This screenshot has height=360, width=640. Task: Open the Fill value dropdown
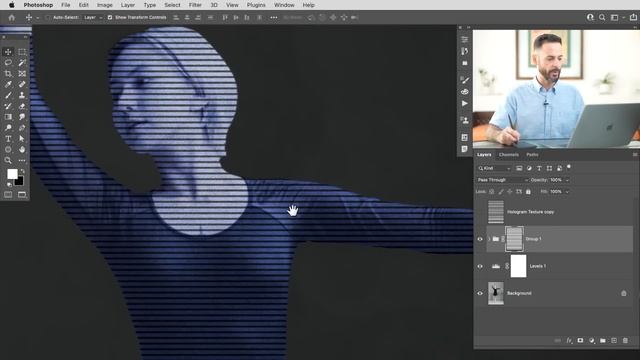click(x=567, y=191)
